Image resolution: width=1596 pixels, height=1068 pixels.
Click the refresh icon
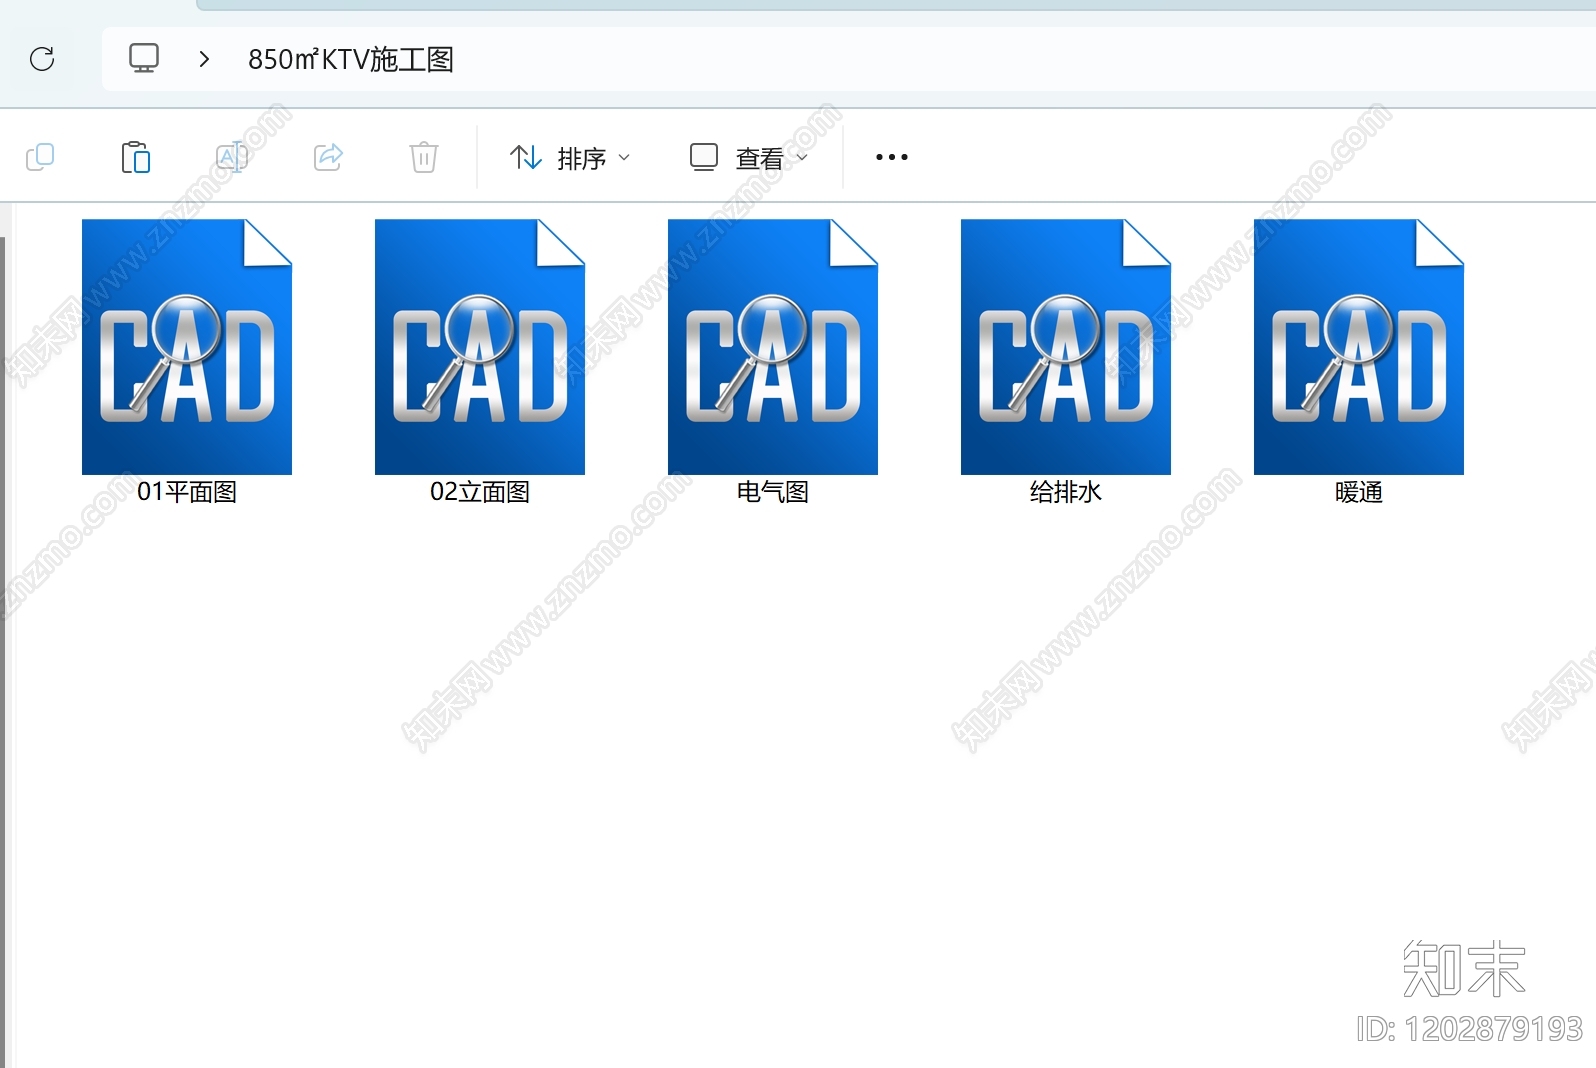(42, 59)
